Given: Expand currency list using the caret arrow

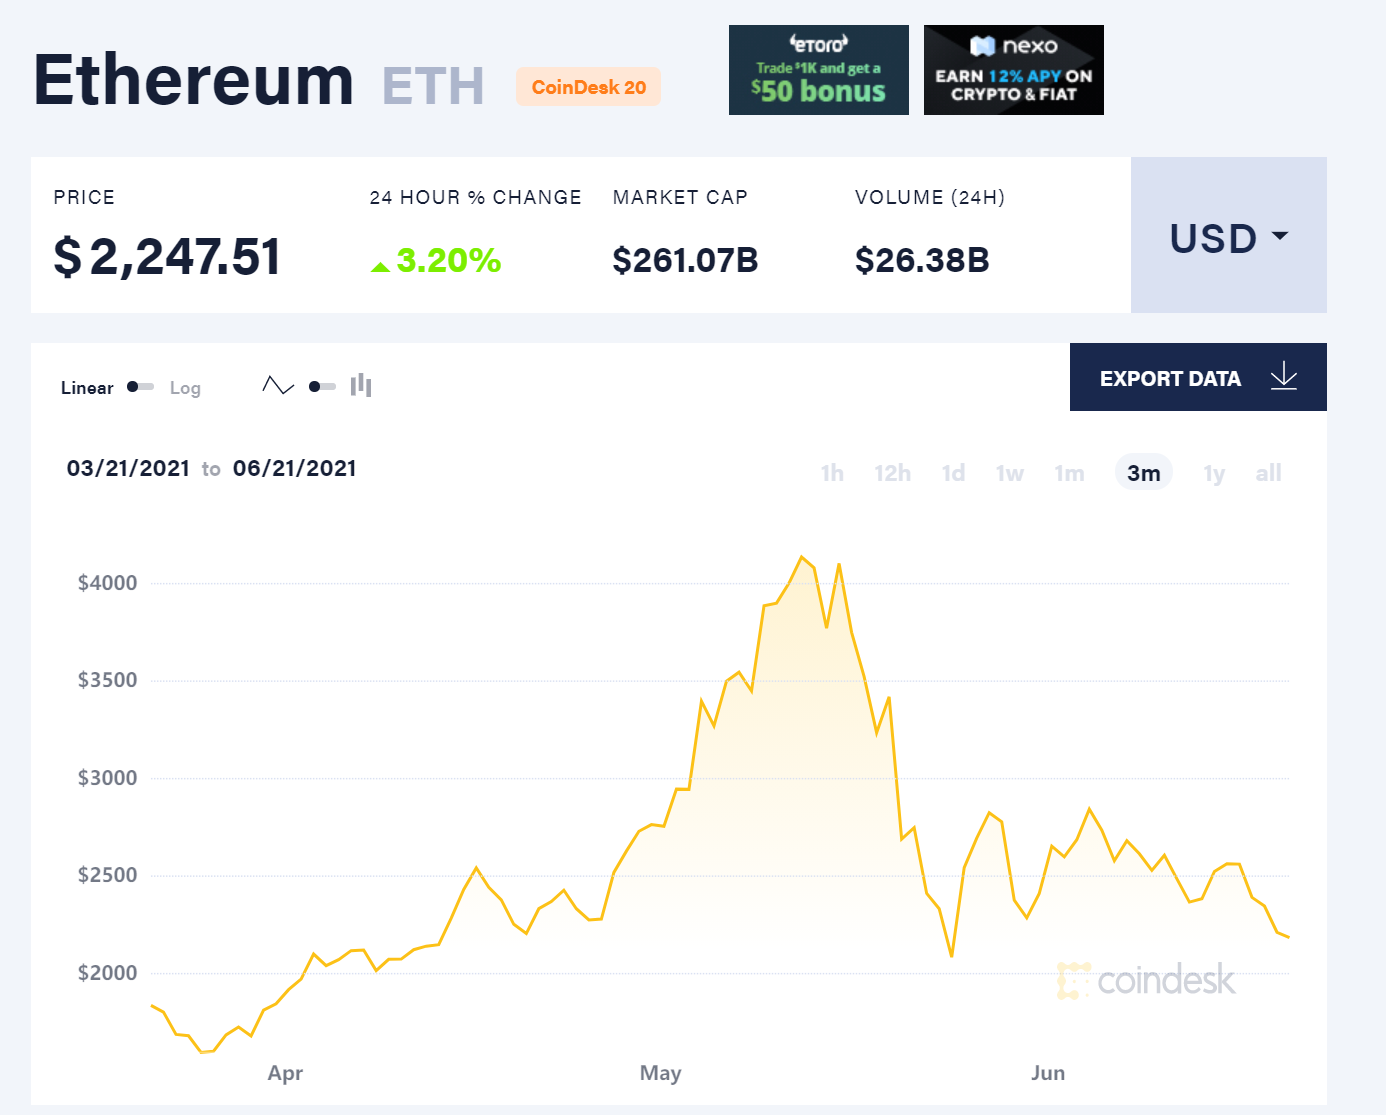Looking at the screenshot, I should pyautogui.click(x=1280, y=236).
